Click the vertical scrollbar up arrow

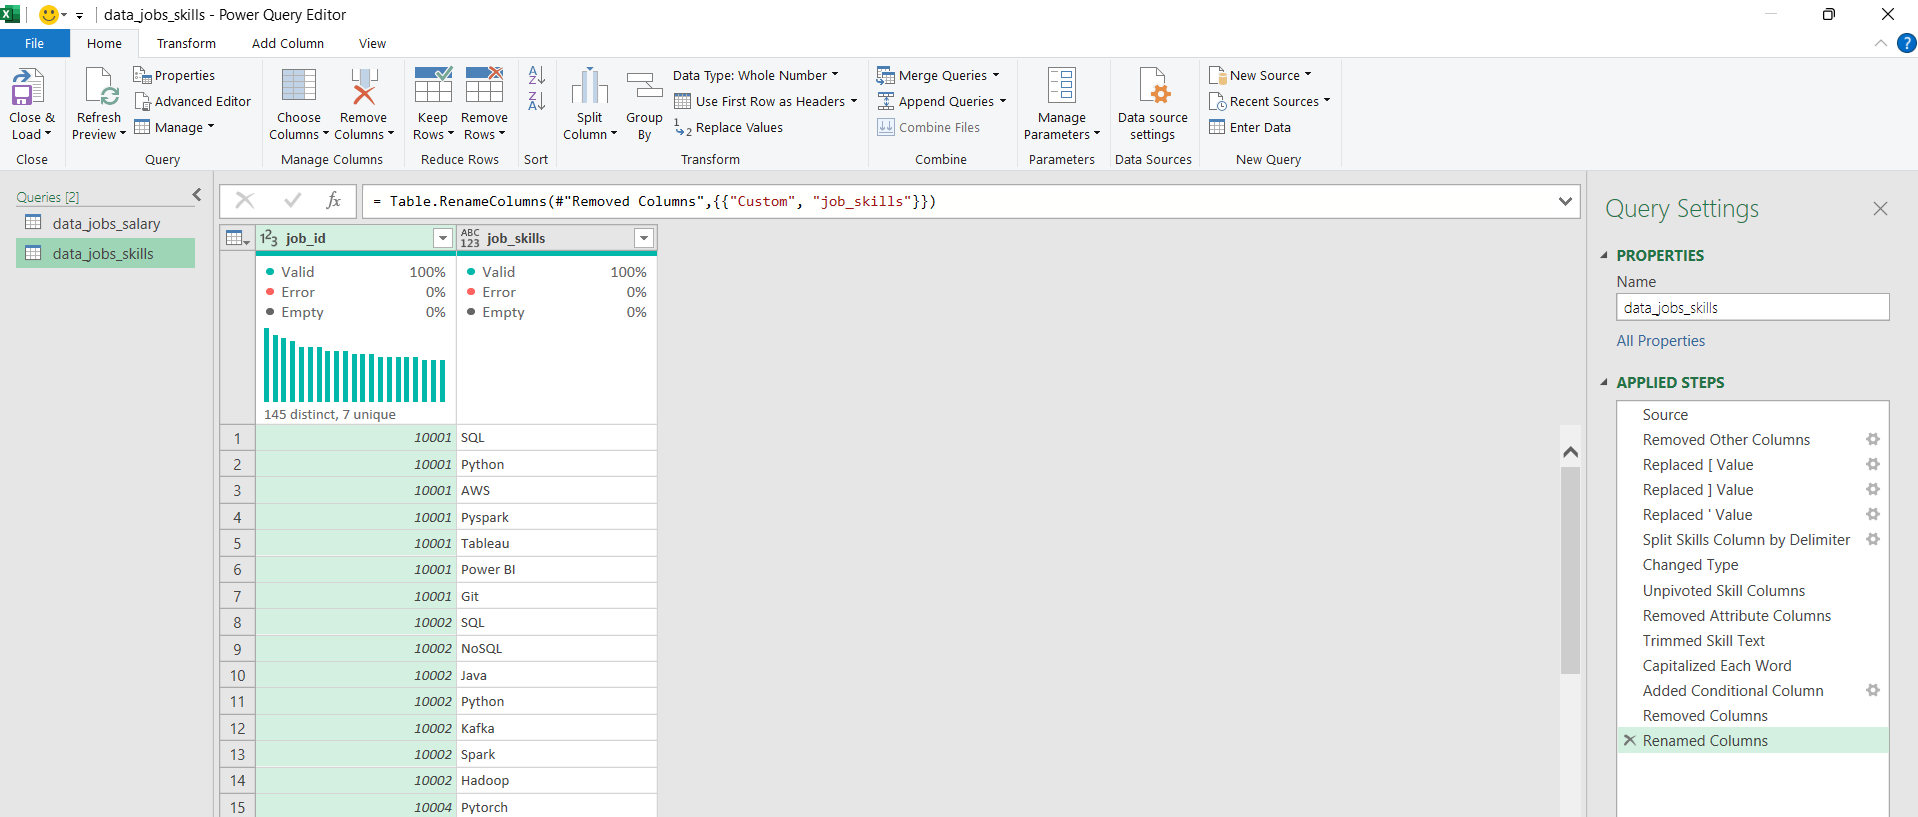(x=1570, y=452)
